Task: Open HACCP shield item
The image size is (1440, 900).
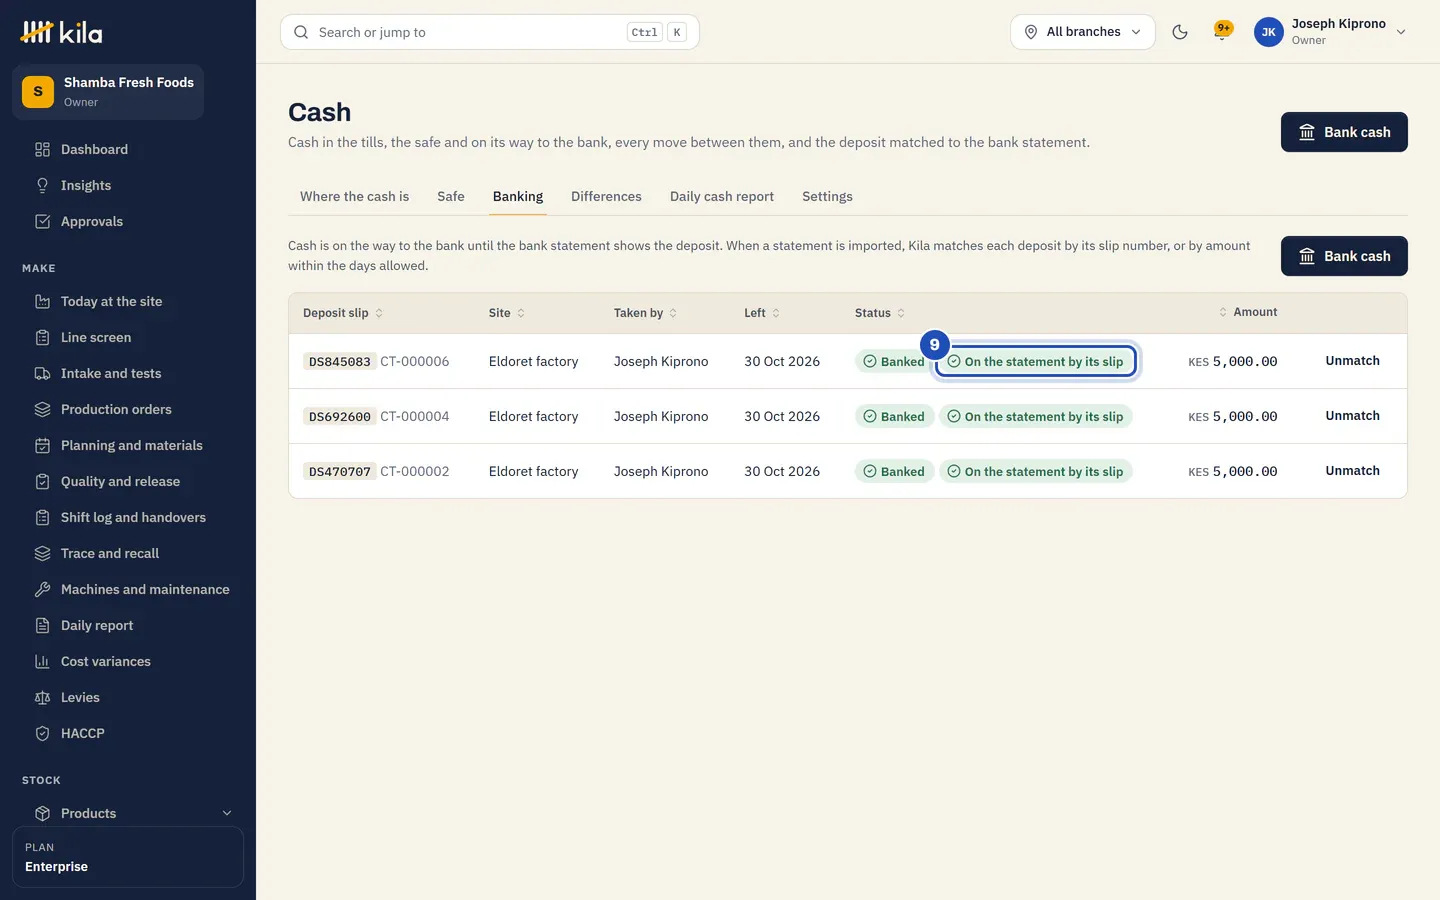Action: (128, 733)
